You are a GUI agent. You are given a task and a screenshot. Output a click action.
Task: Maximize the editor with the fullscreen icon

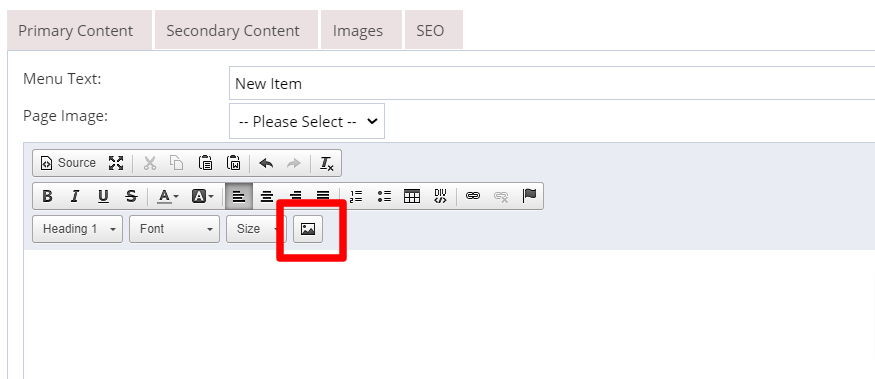point(116,163)
